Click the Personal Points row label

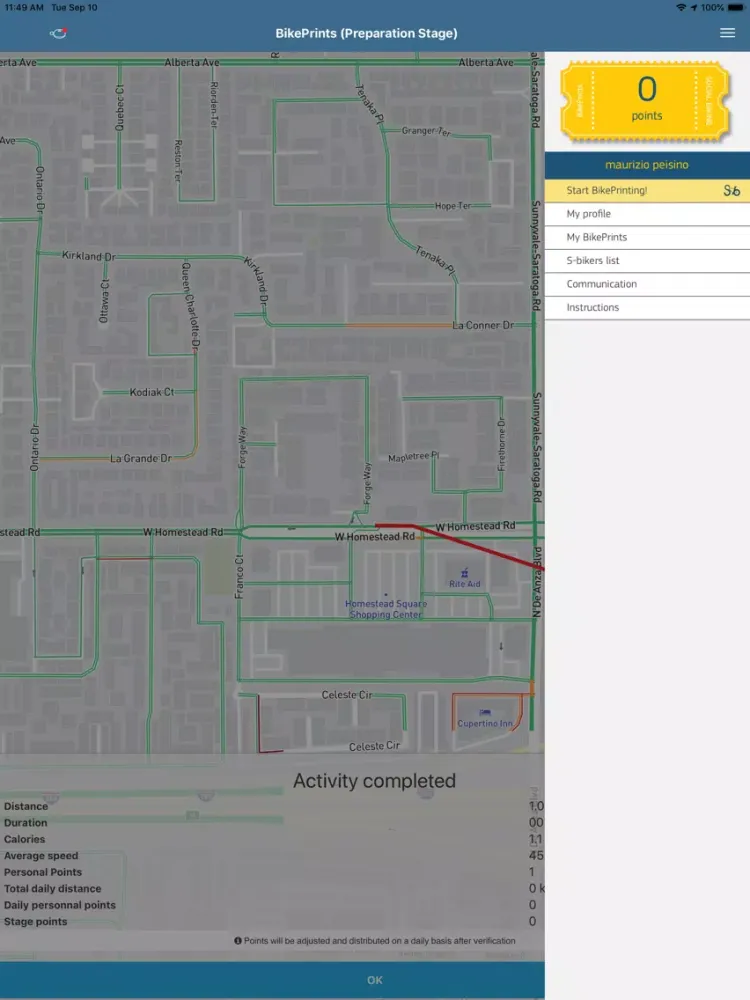coord(43,872)
